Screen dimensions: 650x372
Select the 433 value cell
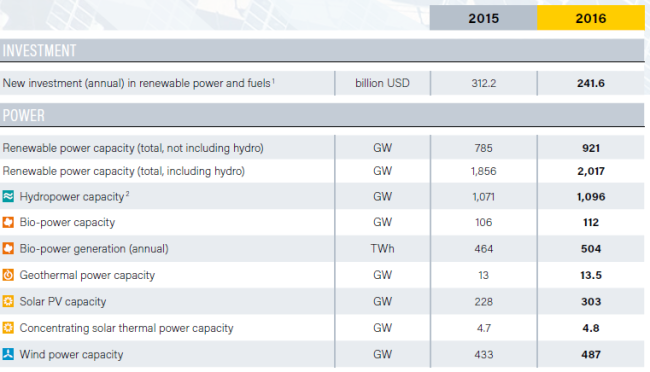click(x=483, y=355)
